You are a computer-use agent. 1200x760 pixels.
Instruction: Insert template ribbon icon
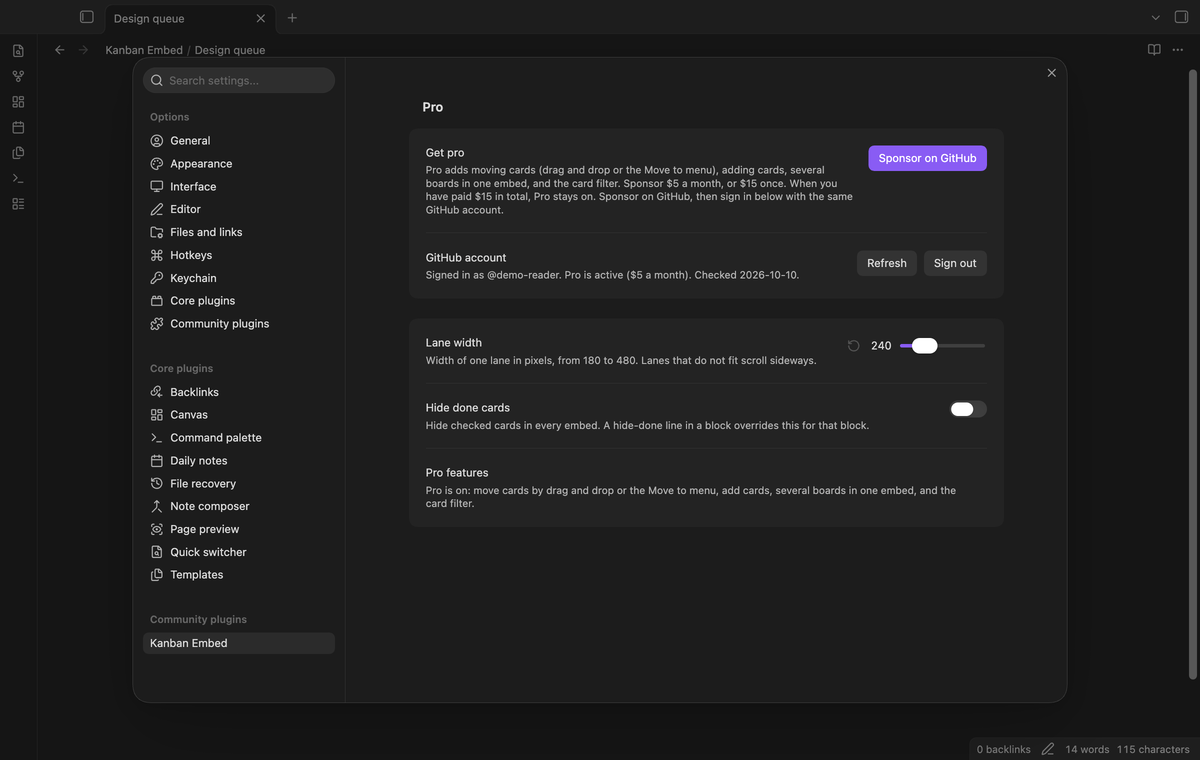point(18,153)
